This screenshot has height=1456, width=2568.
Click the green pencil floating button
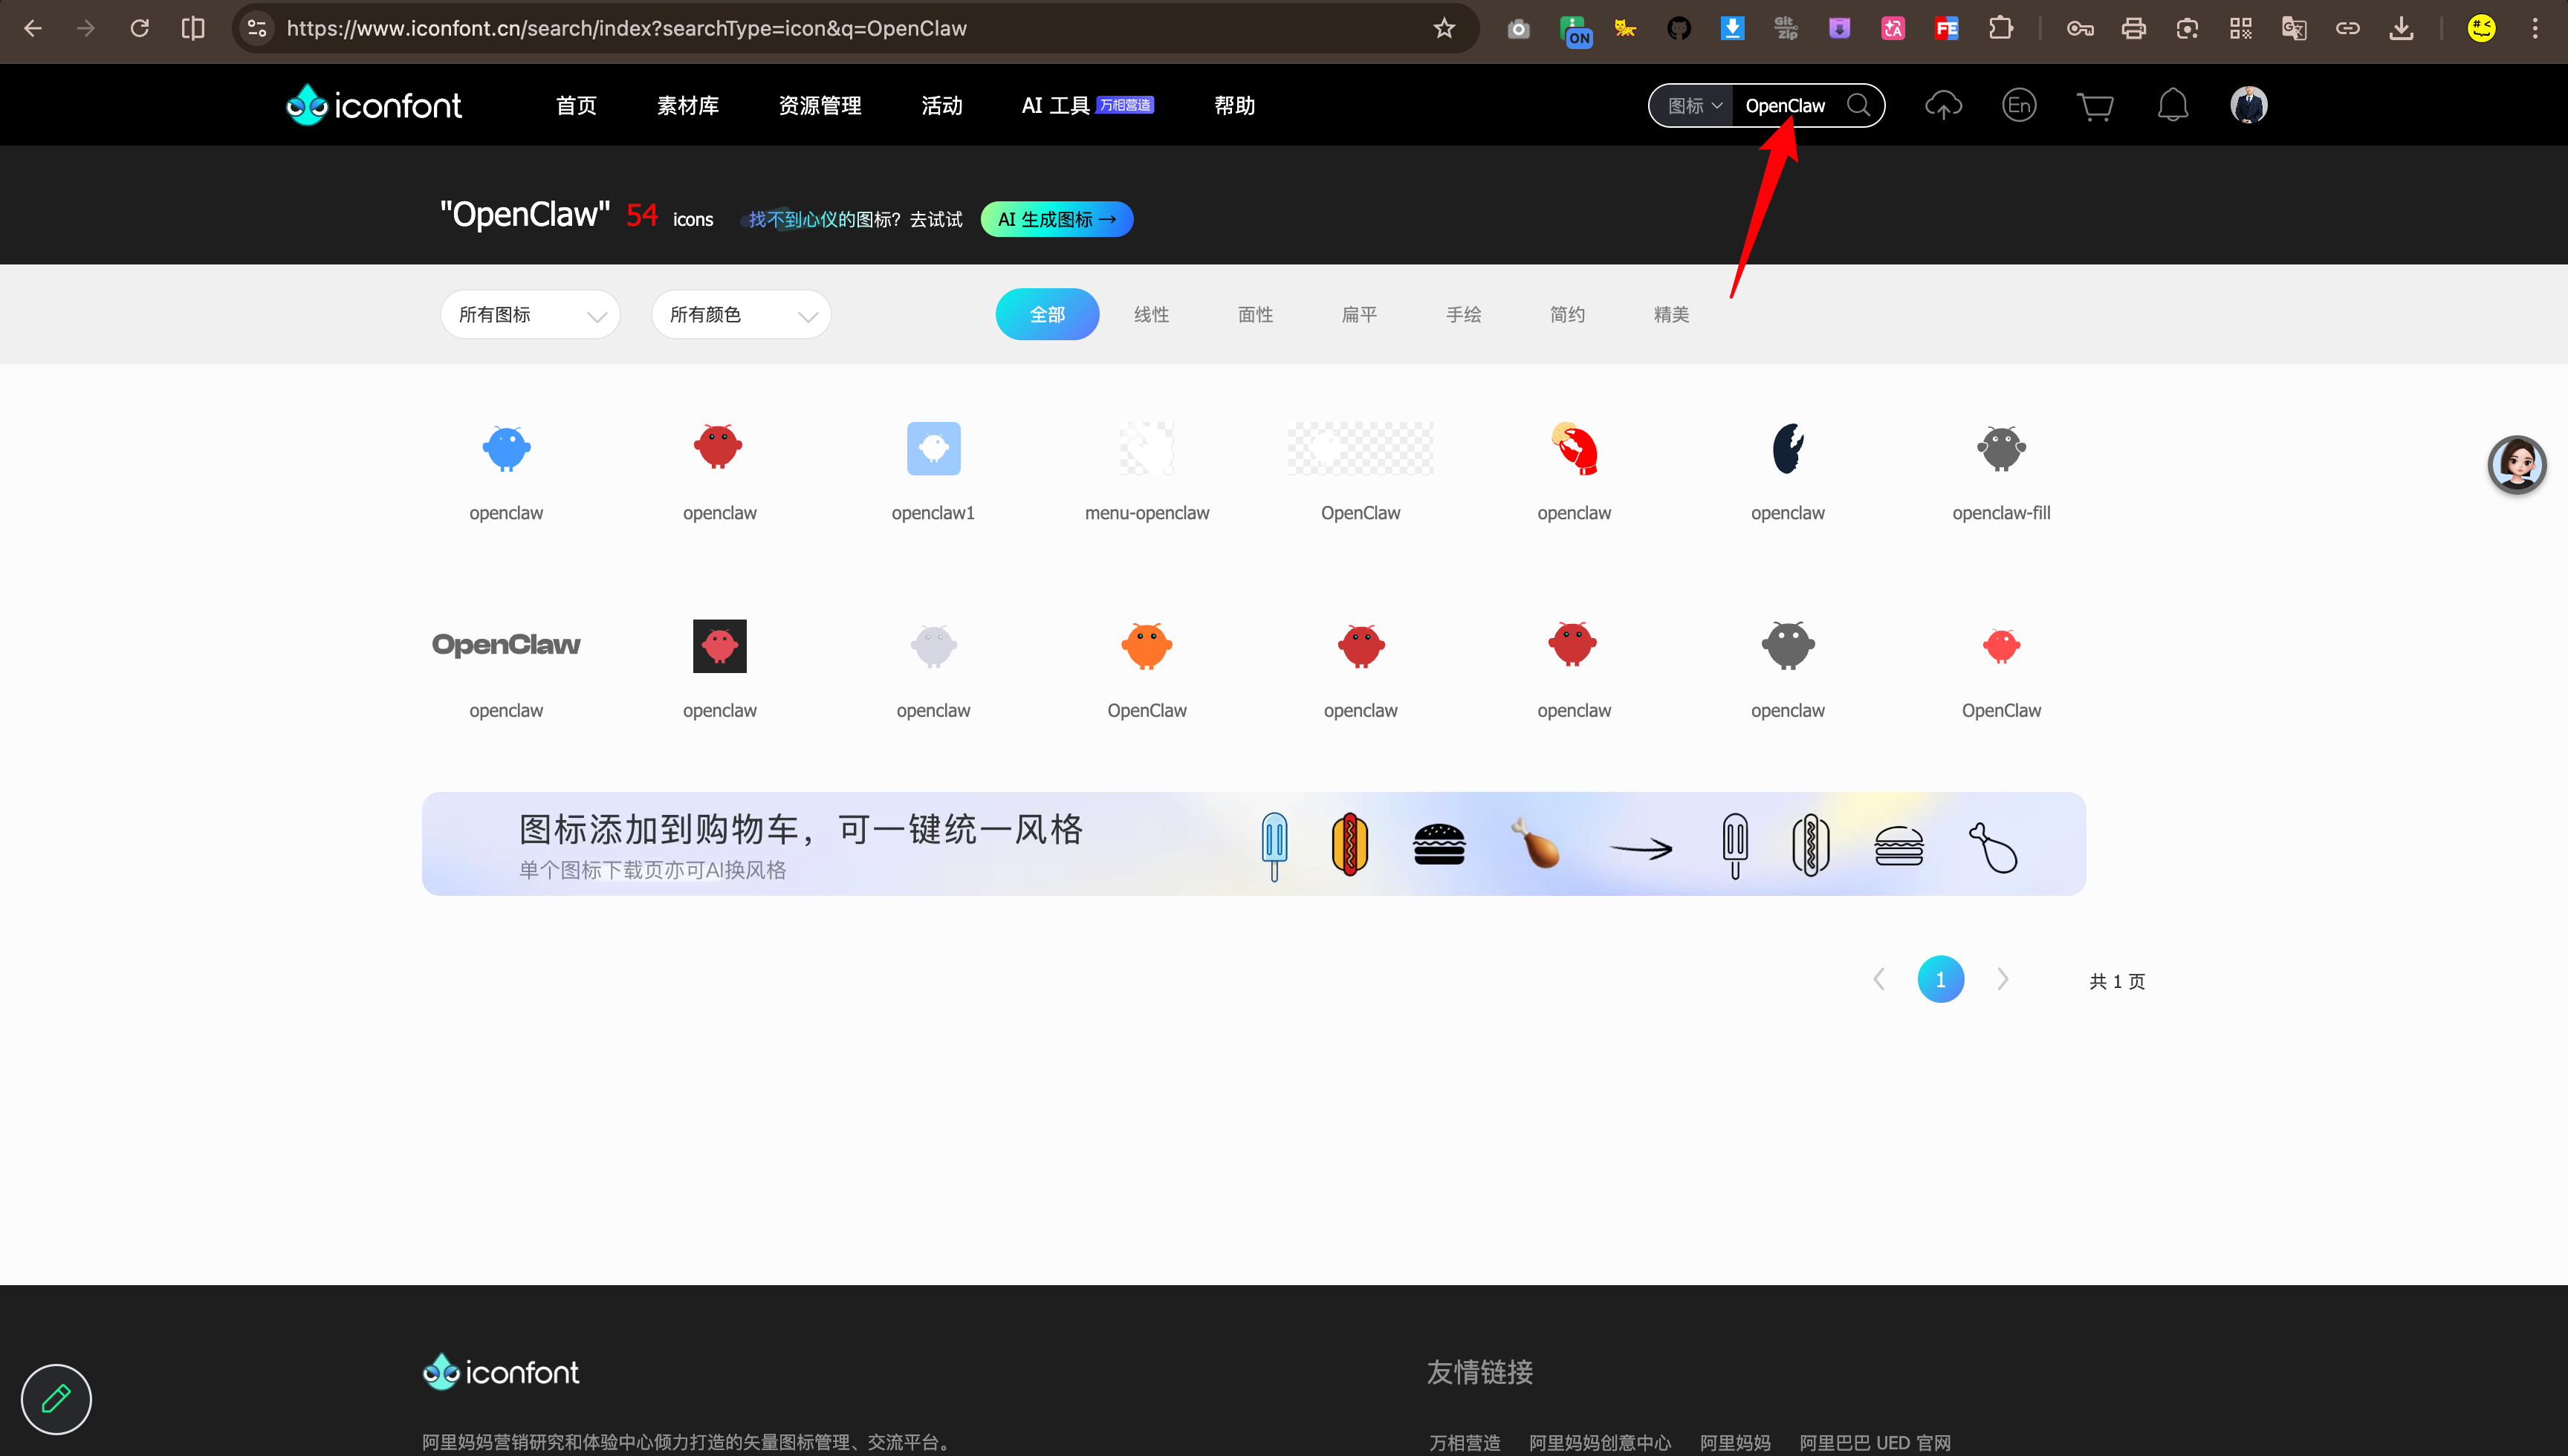tap(56, 1399)
